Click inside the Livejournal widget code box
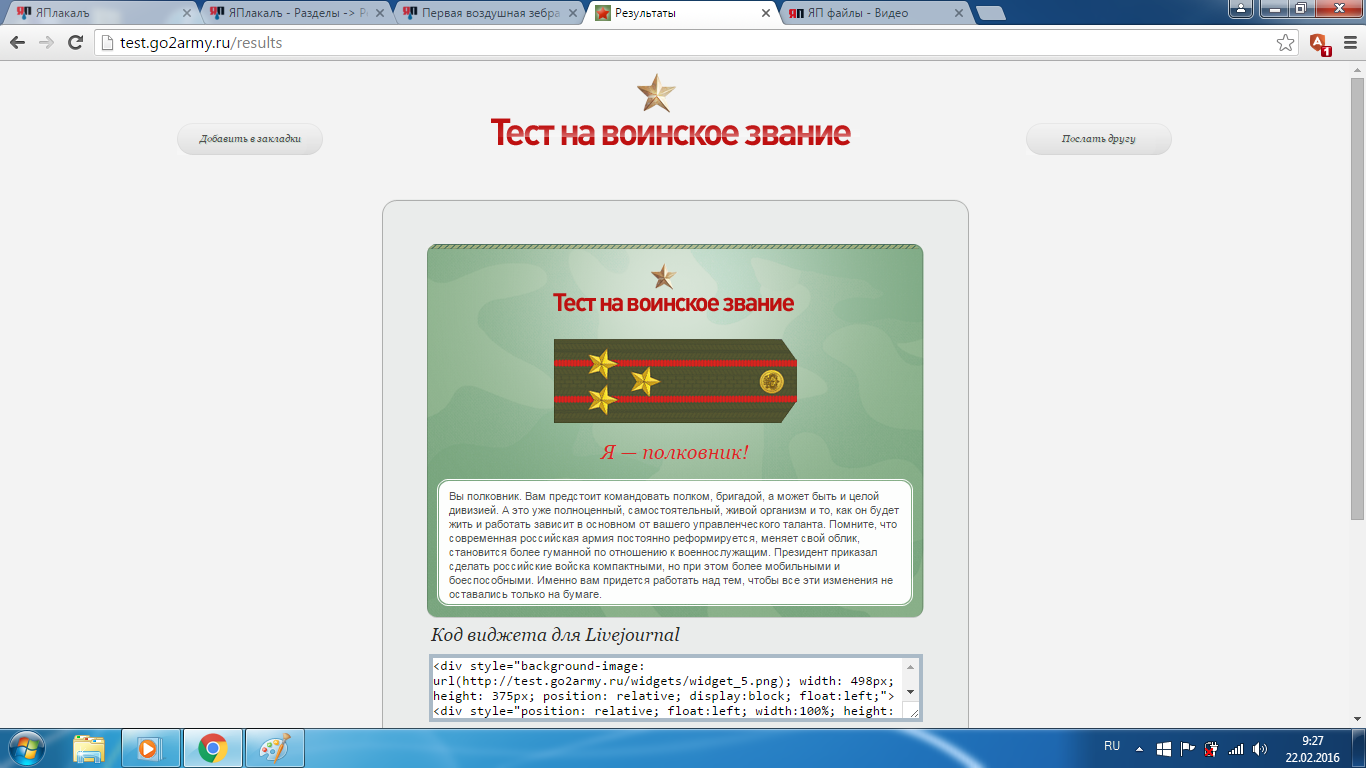1366x768 pixels. (665, 687)
